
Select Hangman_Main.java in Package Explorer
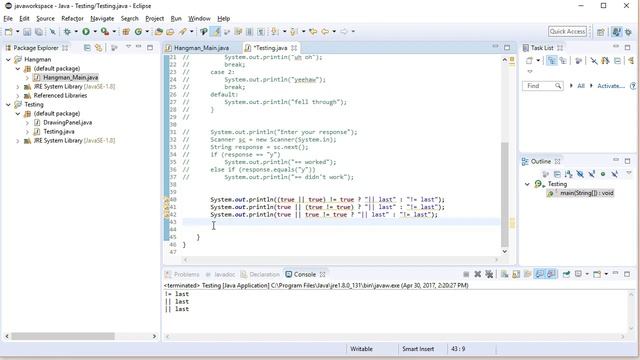(70, 78)
